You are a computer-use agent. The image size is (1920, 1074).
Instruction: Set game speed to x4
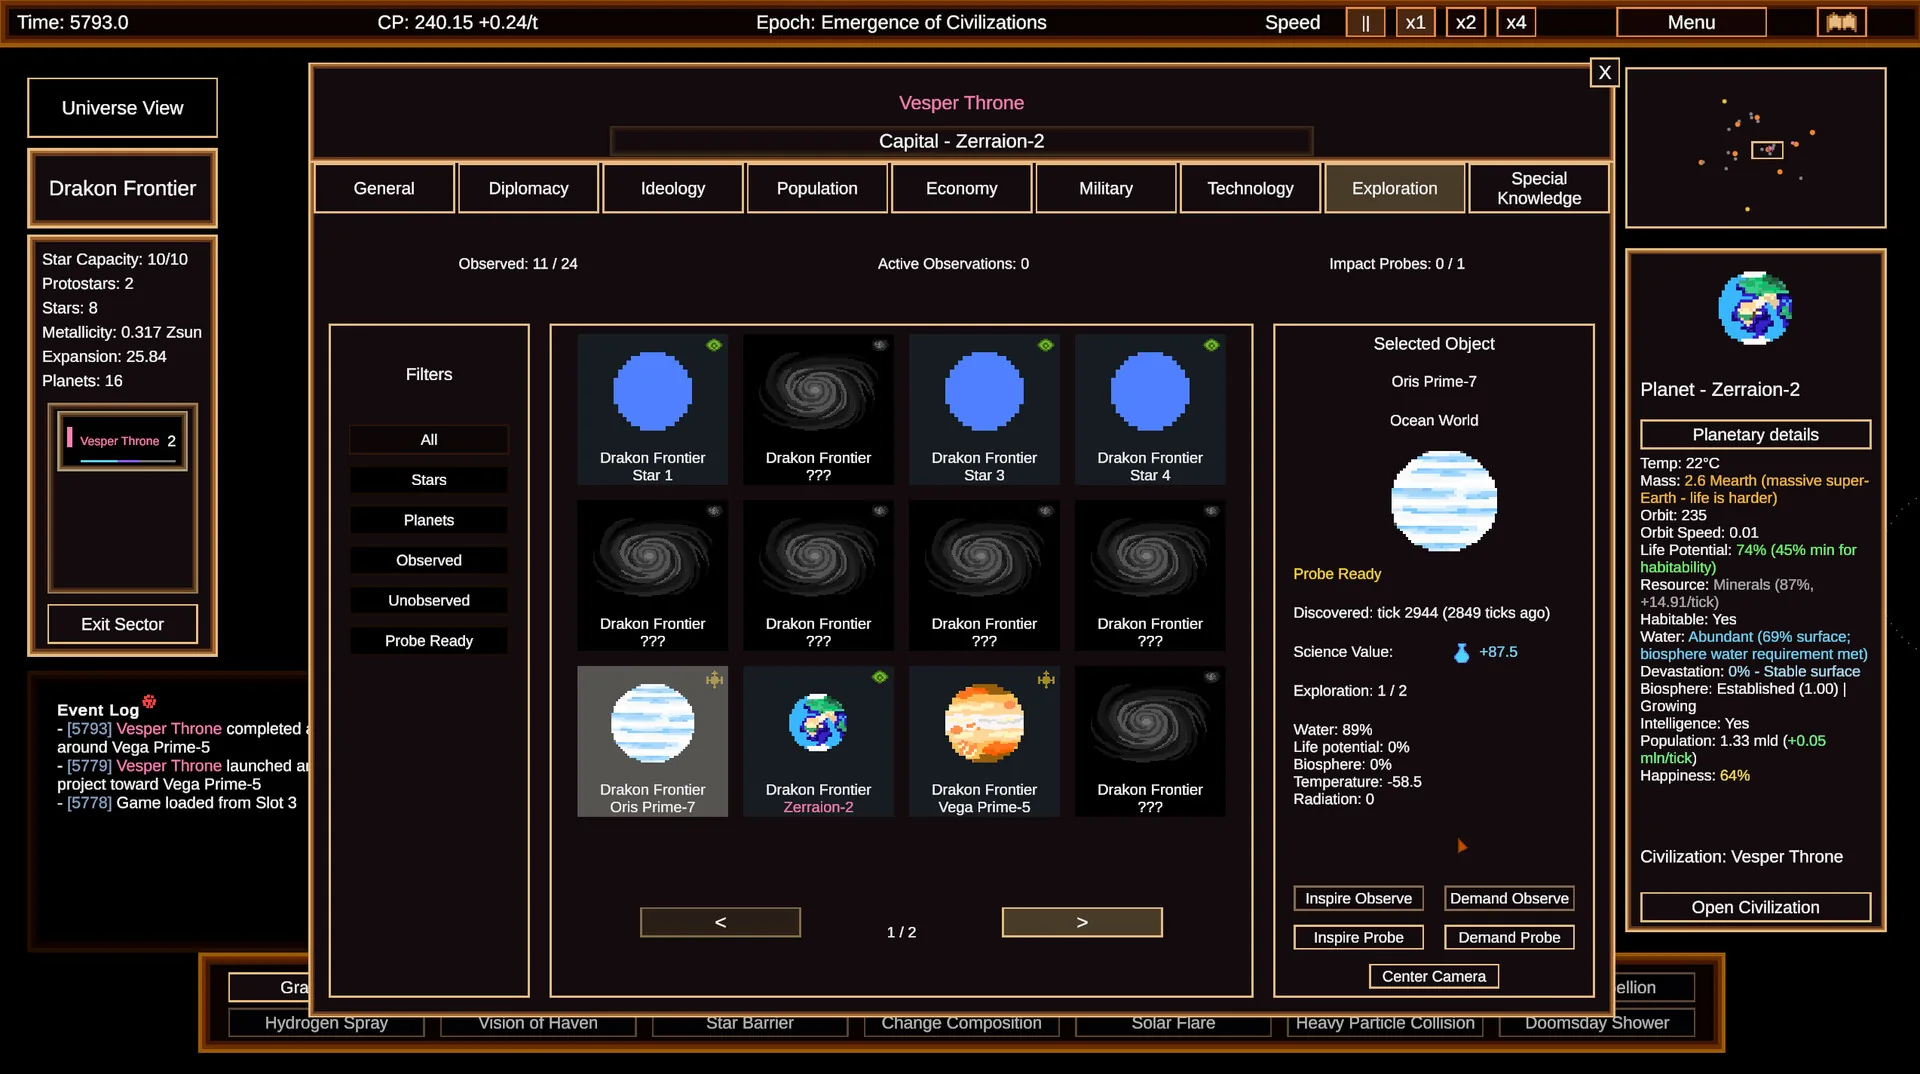1516,22
